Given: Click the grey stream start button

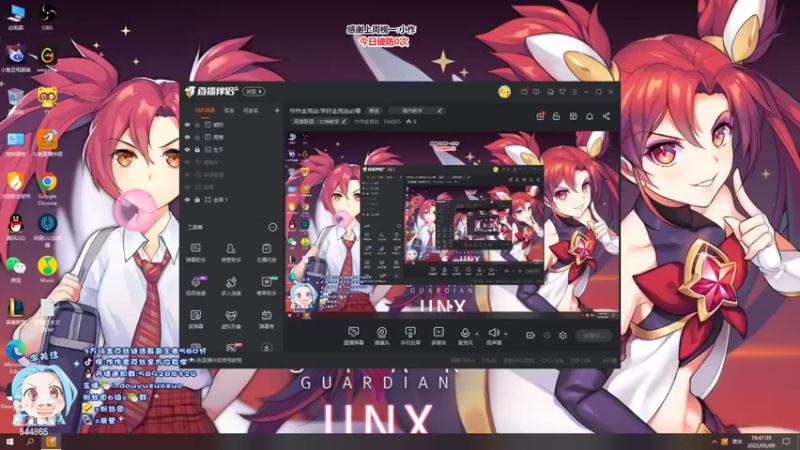Looking at the screenshot, I should coord(593,335).
